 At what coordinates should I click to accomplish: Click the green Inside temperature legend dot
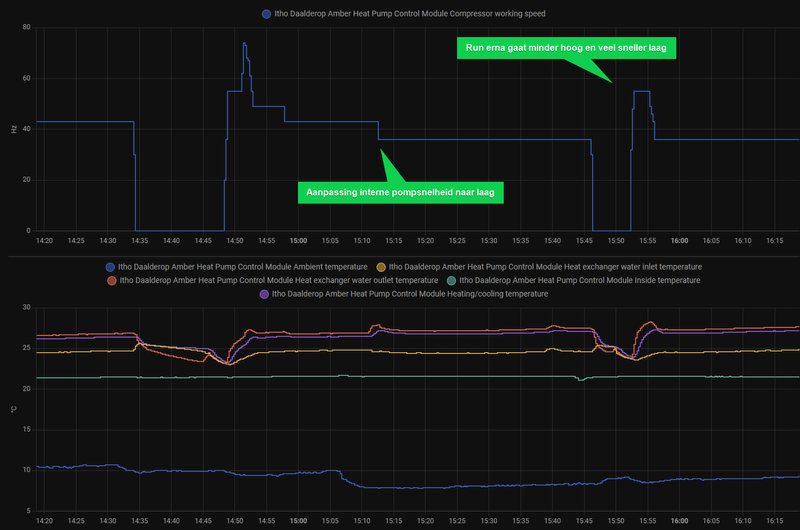pyautogui.click(x=451, y=281)
